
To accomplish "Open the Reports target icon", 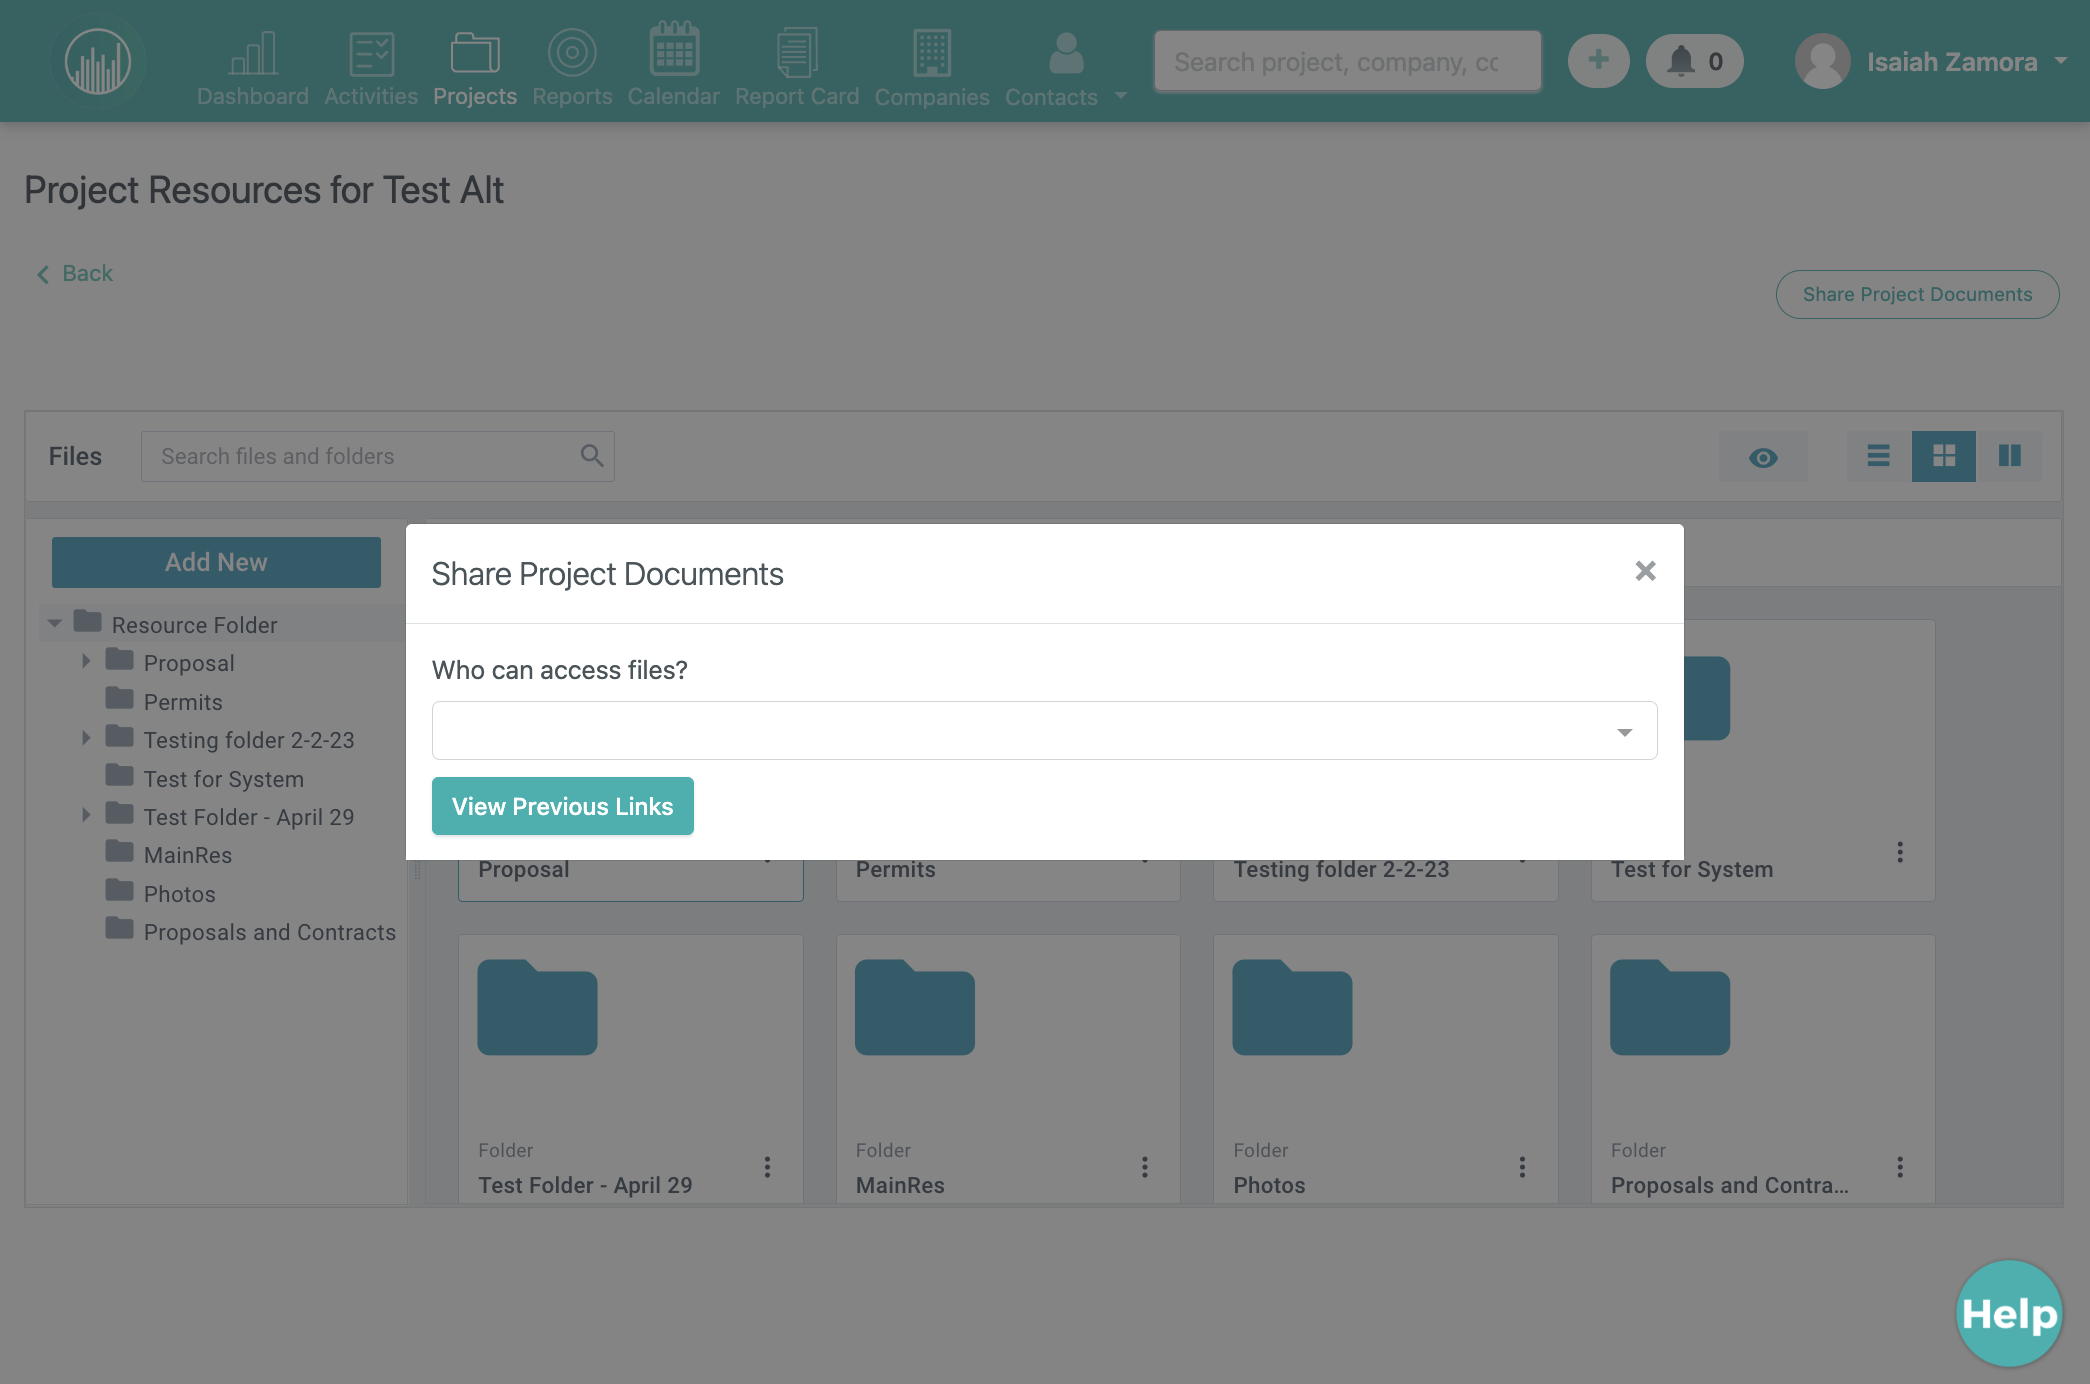I will tap(572, 53).
